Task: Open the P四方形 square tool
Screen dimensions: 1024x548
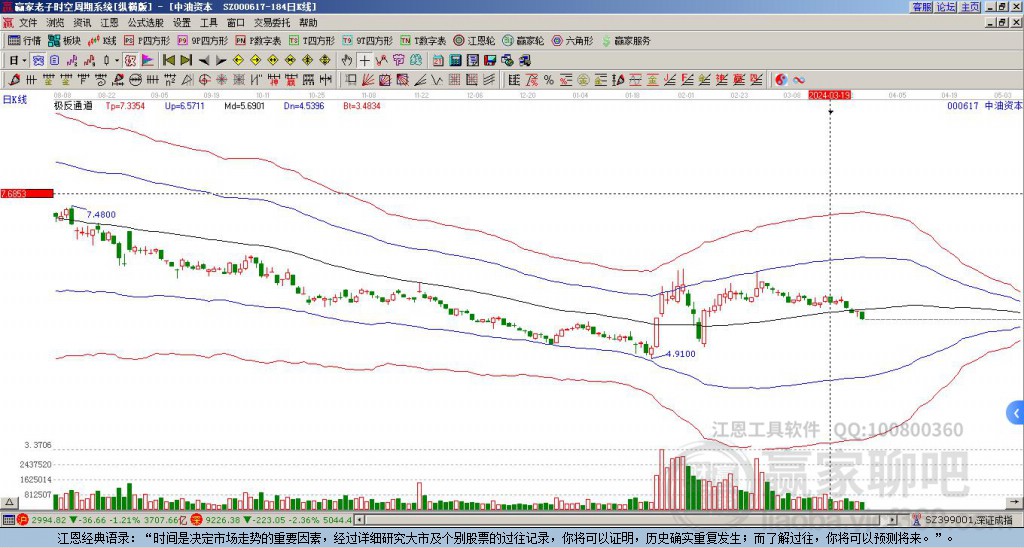Action: coord(147,40)
